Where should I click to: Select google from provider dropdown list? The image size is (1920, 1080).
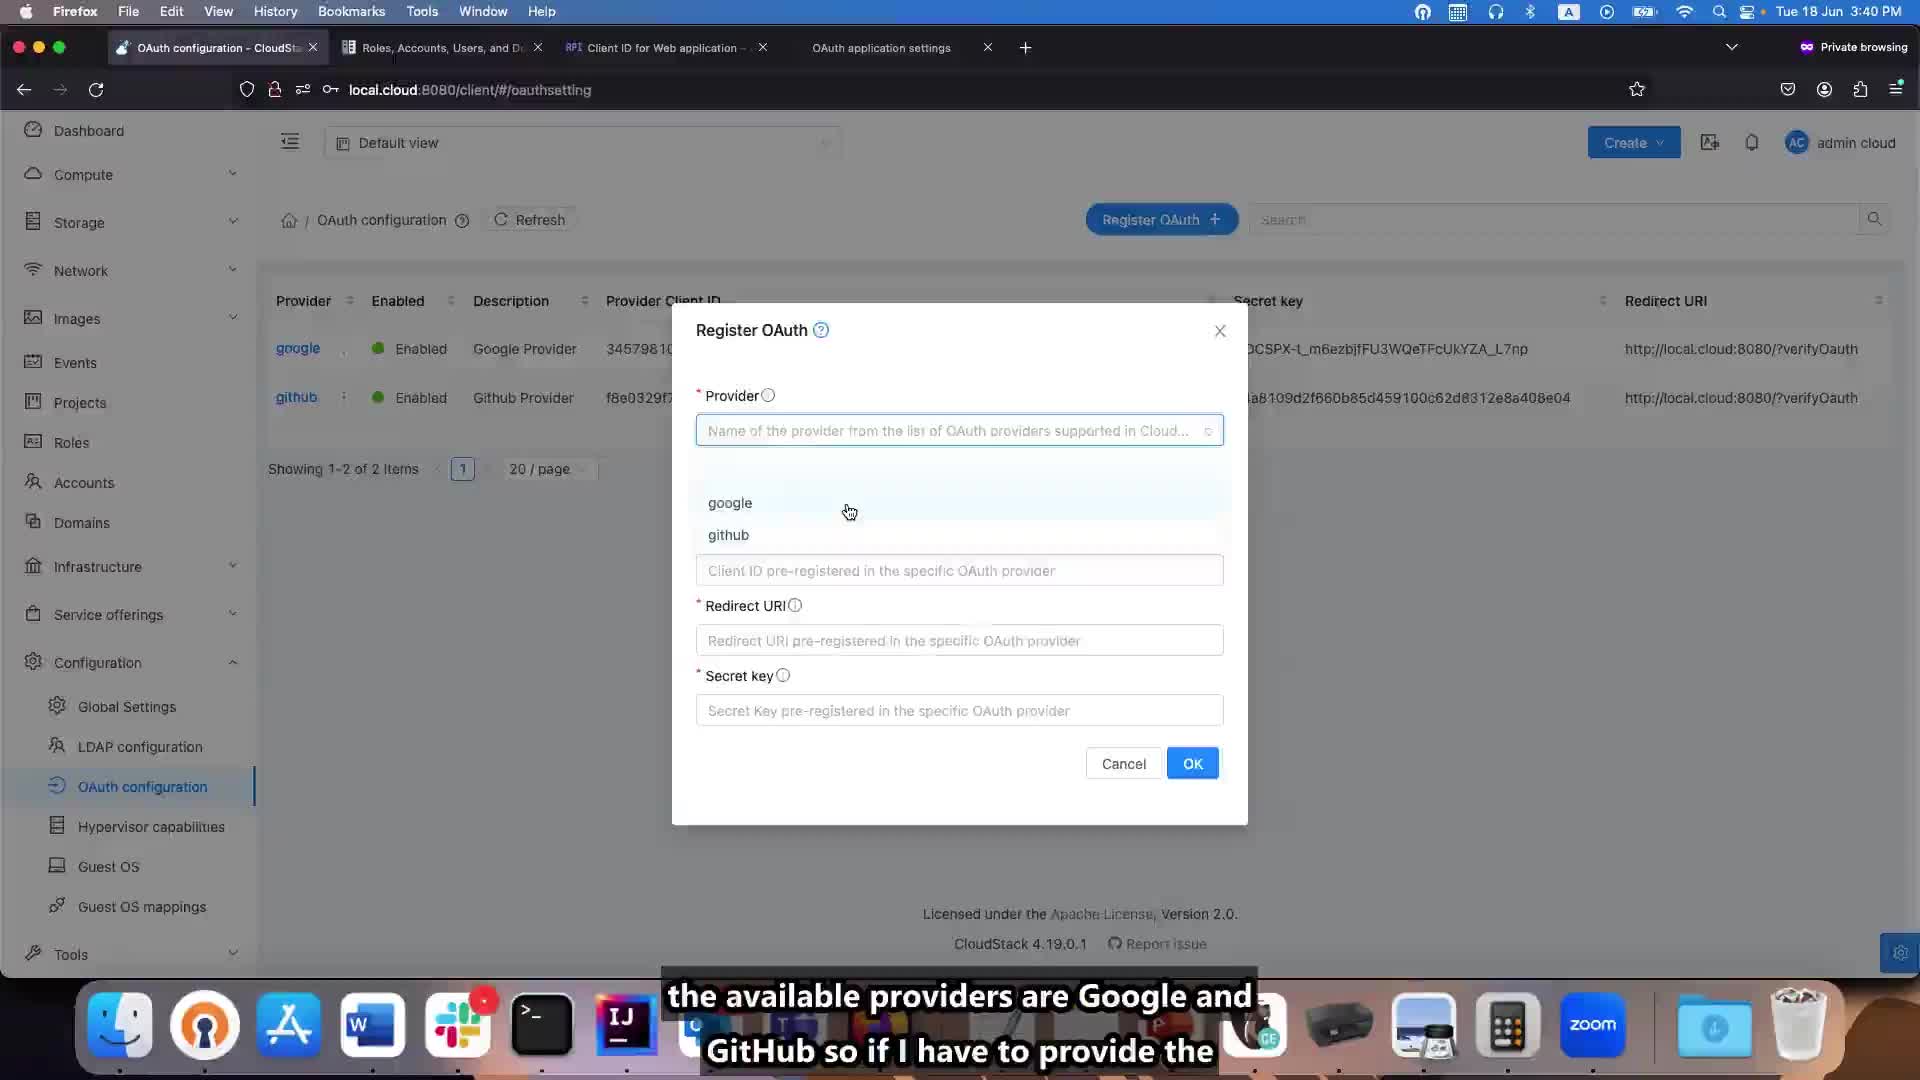(x=729, y=502)
